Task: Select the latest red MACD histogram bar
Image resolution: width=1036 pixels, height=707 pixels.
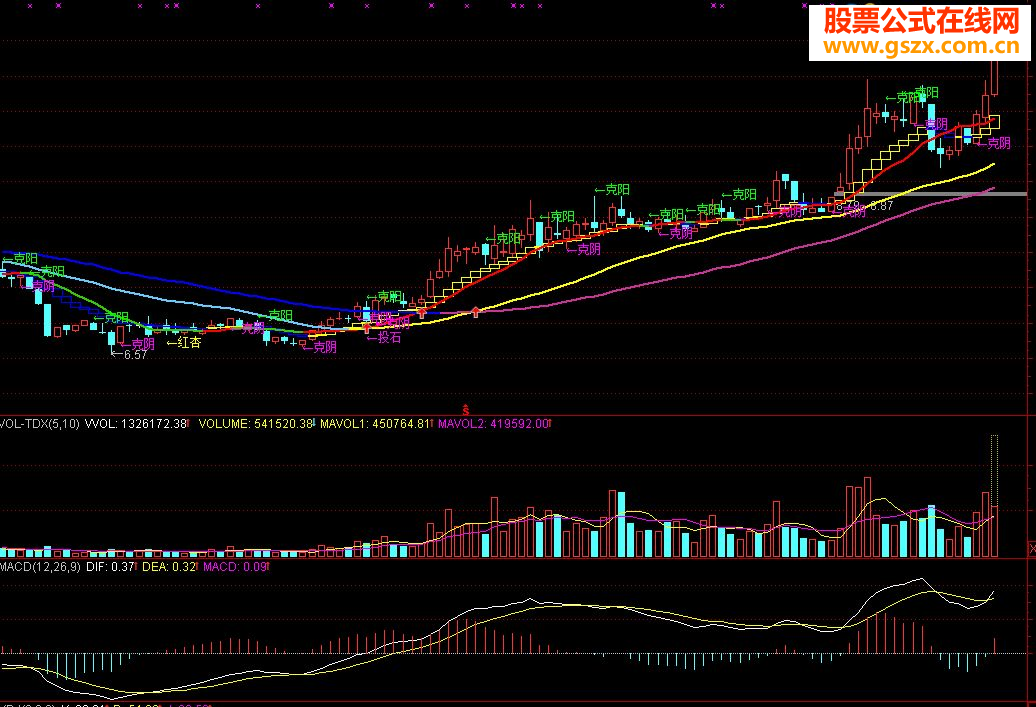Action: (x=994, y=646)
